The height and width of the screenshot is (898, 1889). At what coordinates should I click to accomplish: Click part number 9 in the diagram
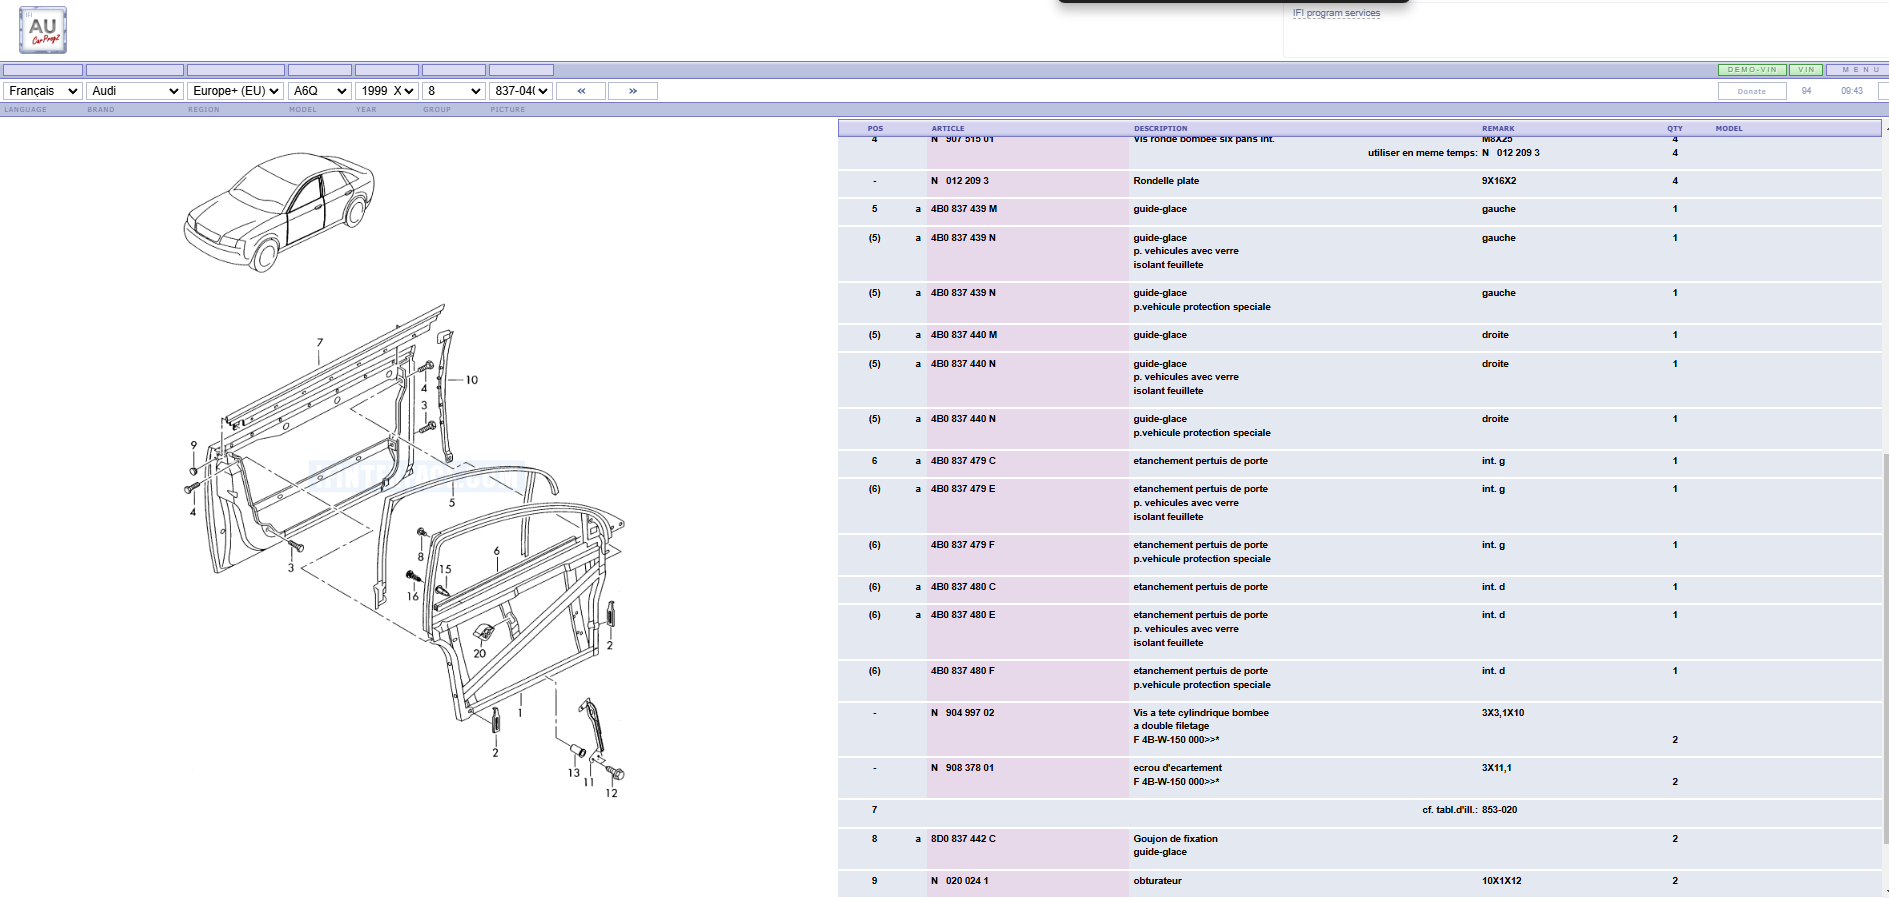194,445
